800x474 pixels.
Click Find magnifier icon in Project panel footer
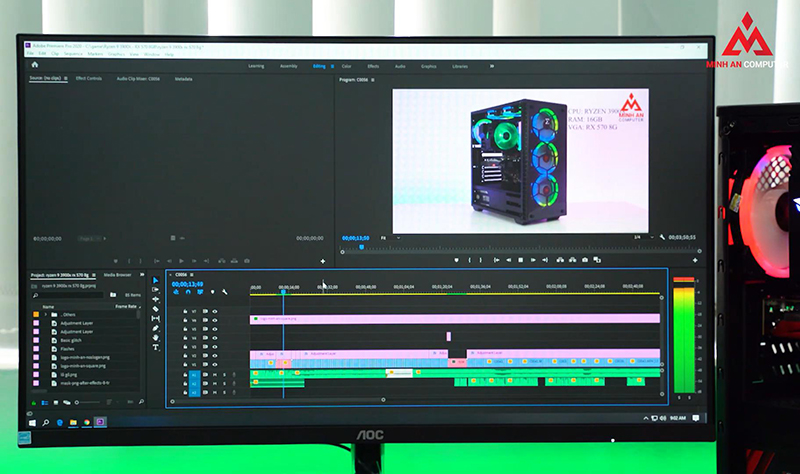coord(141,402)
